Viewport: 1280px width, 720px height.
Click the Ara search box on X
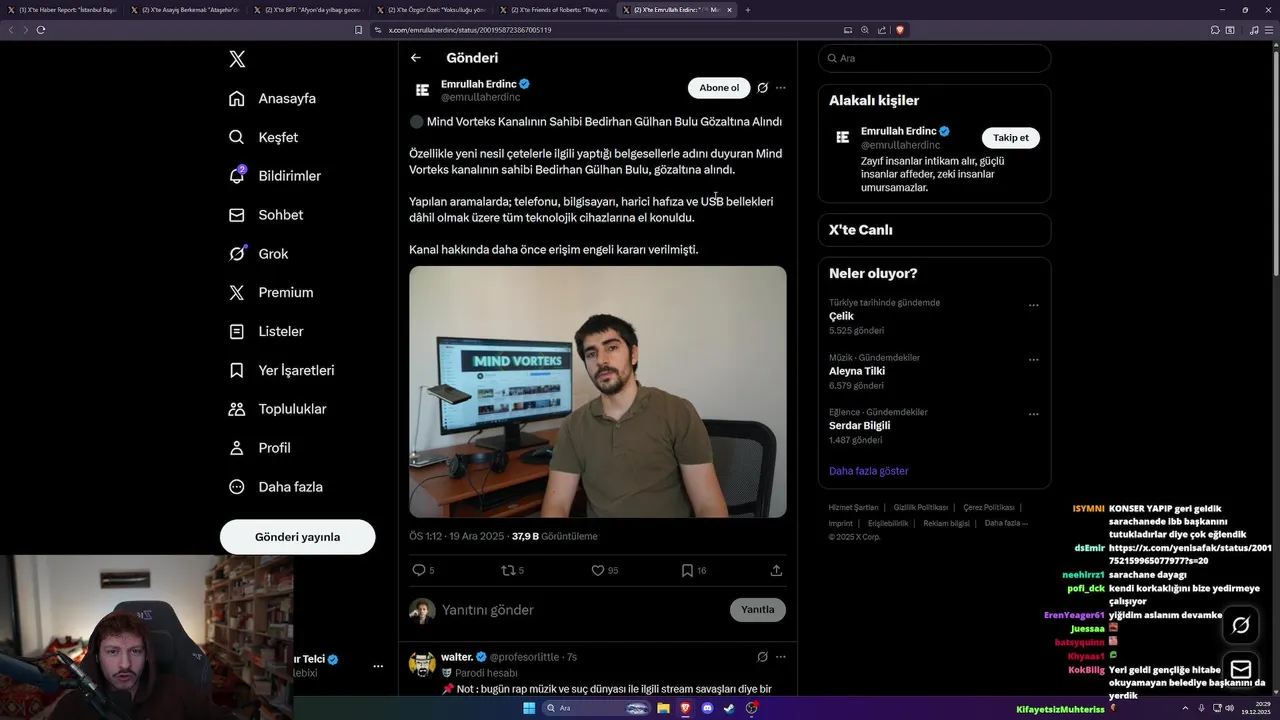point(934,58)
